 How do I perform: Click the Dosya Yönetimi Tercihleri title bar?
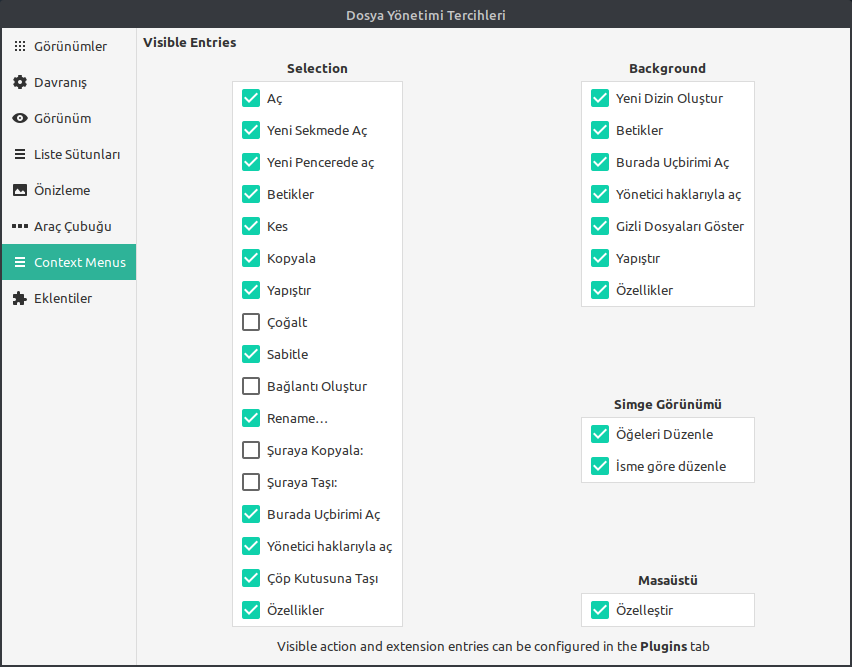(426, 15)
